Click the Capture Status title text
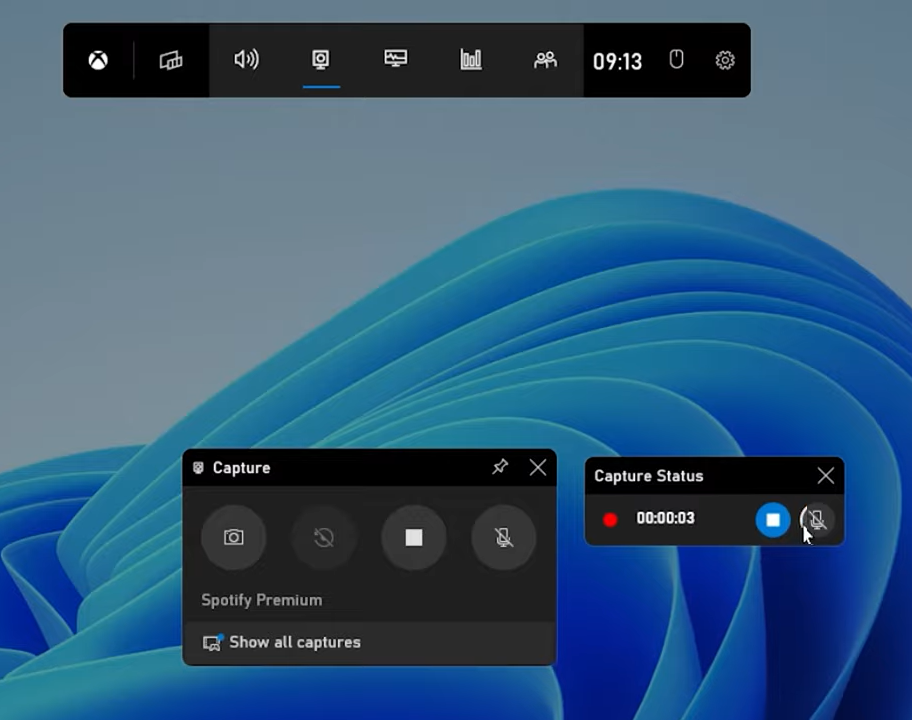 [649, 476]
